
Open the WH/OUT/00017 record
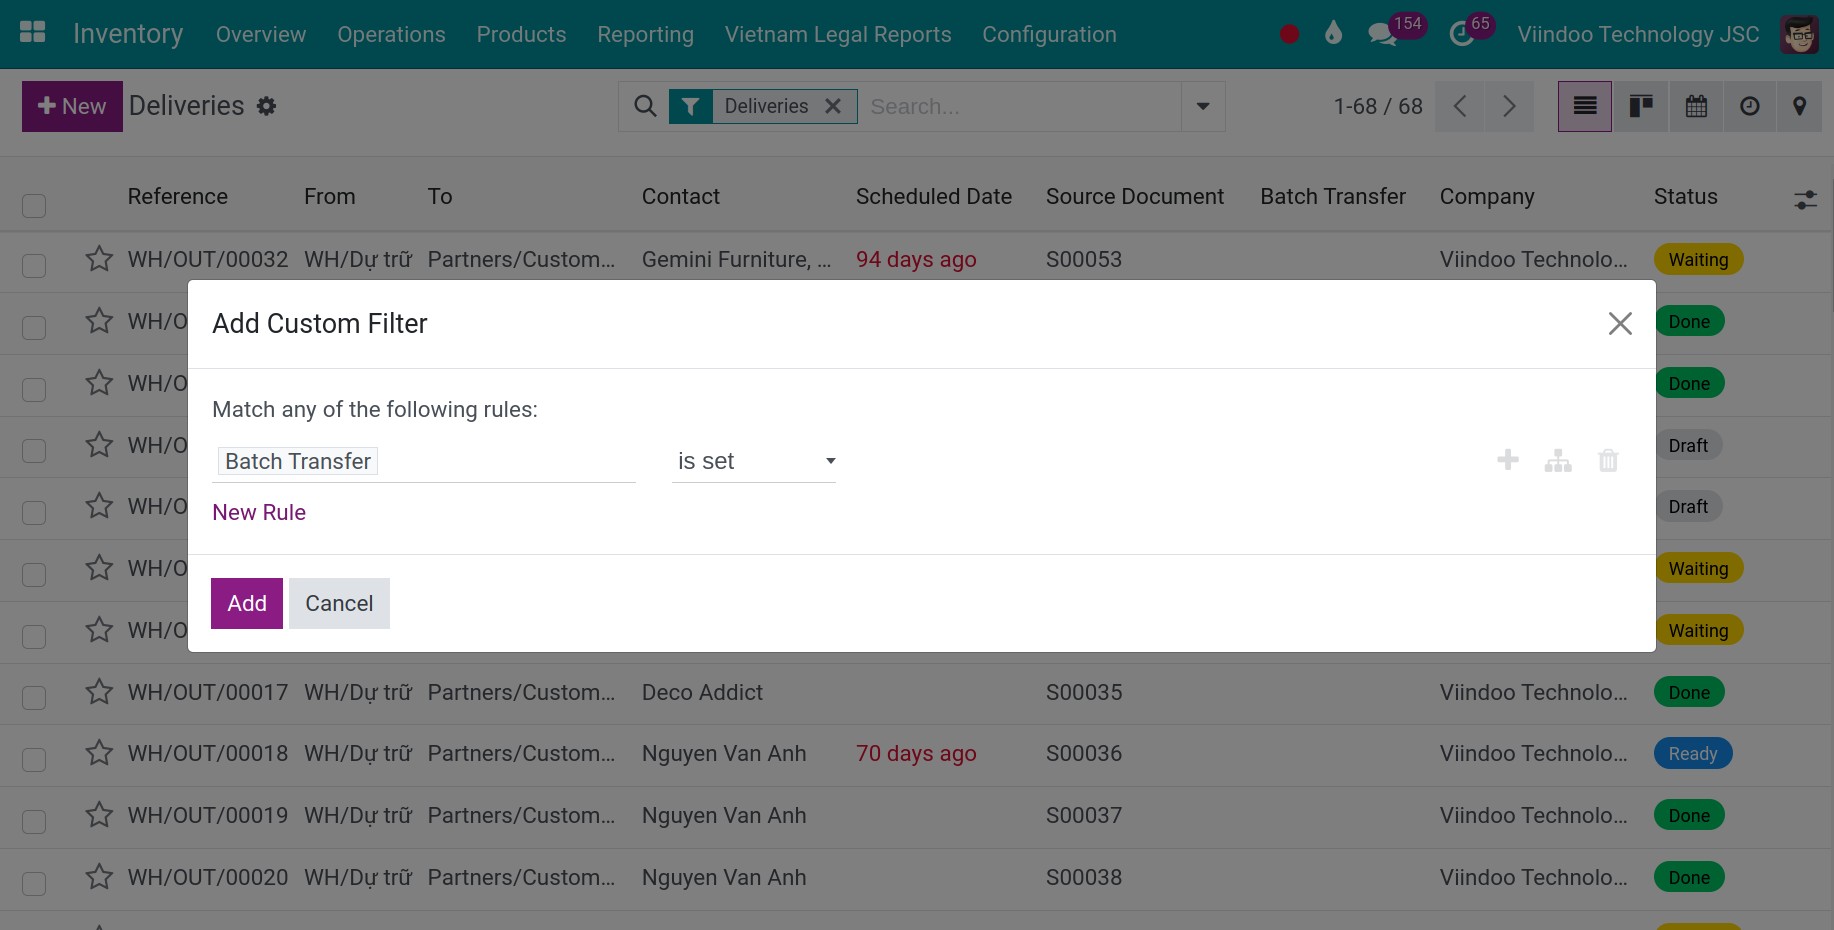(x=208, y=692)
